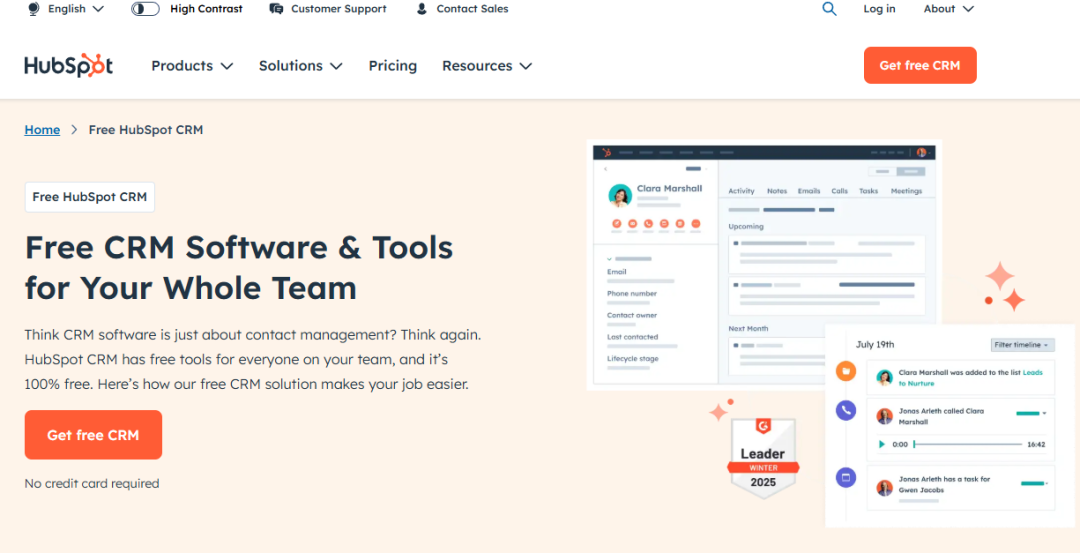Click the HubSpot logo
The image size is (1080, 553).
coord(68,65)
